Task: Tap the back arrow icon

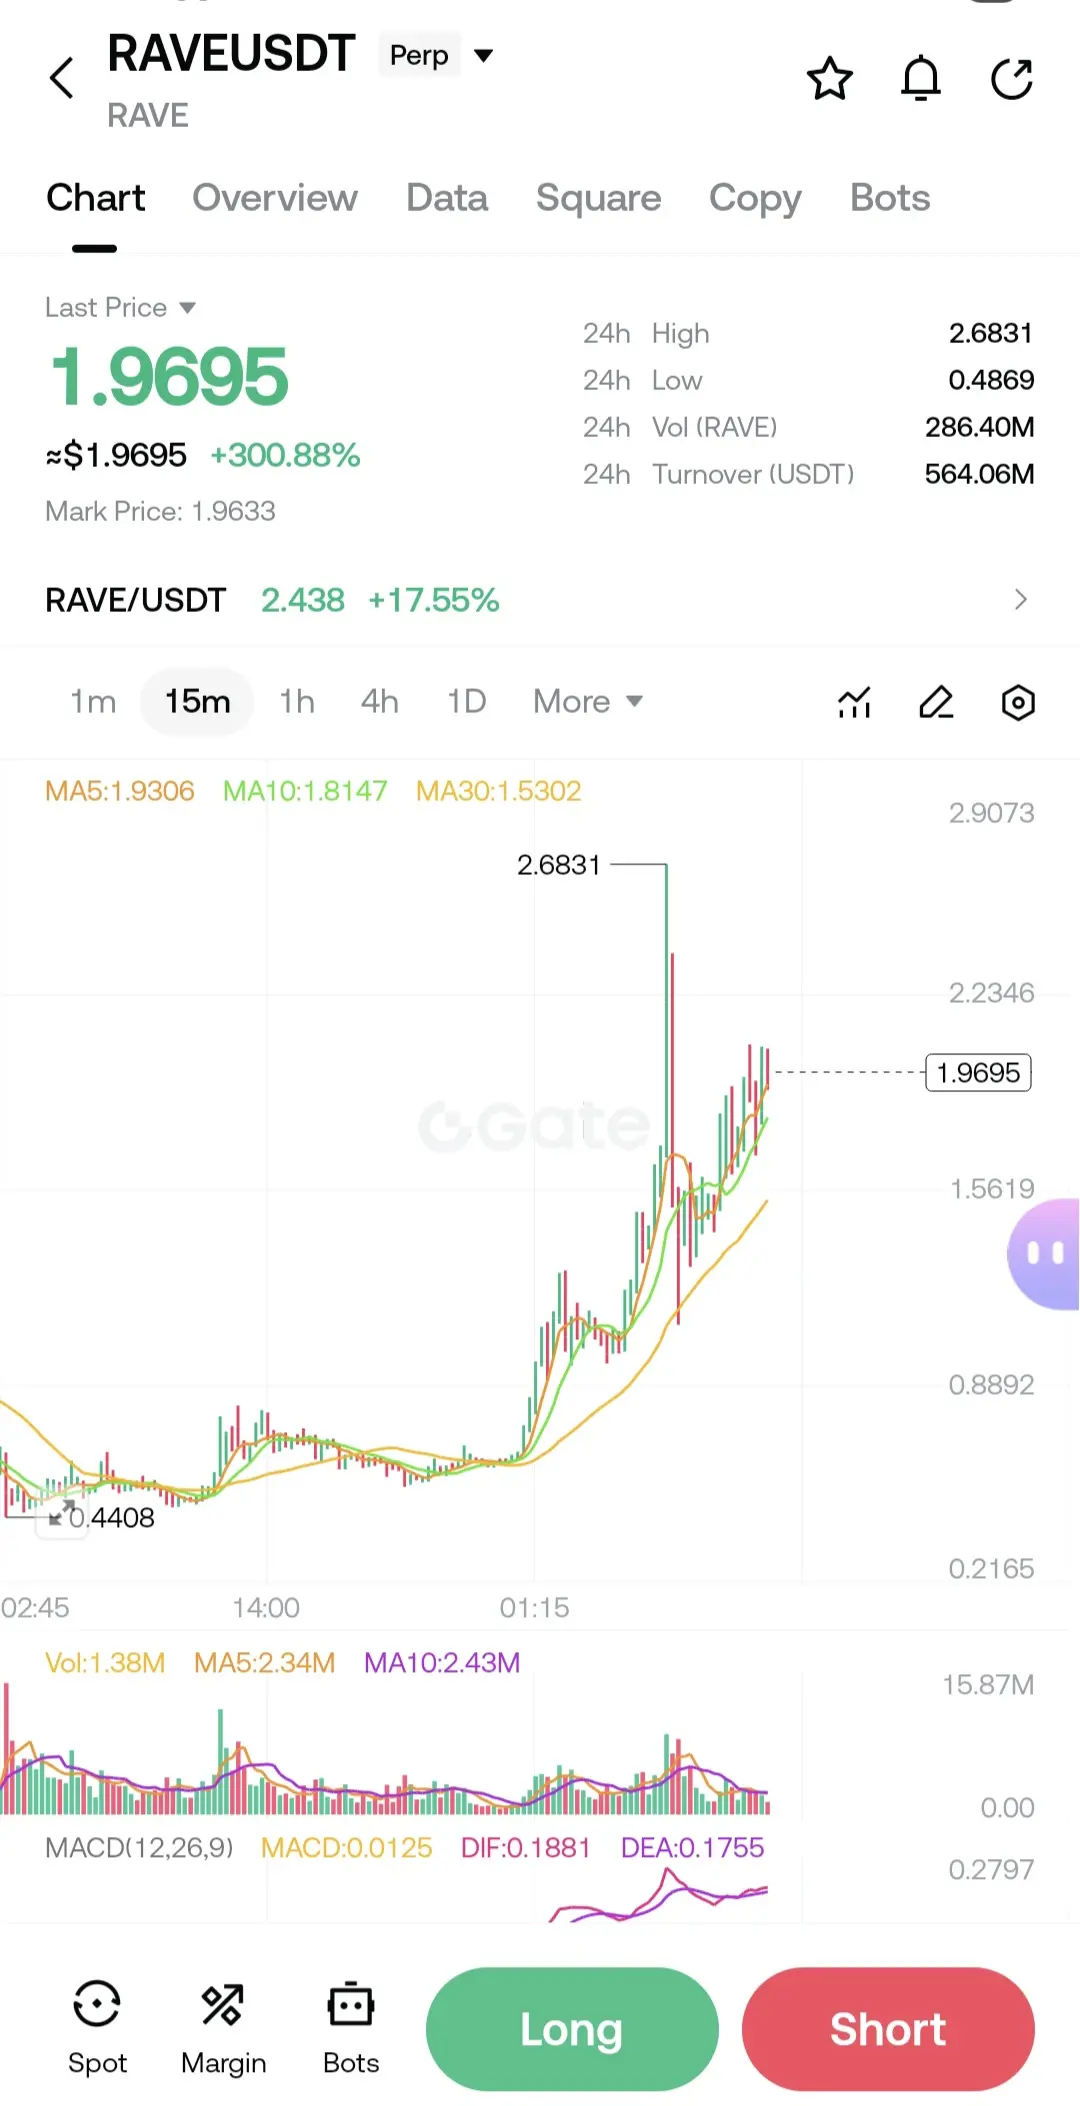Action: [x=62, y=78]
